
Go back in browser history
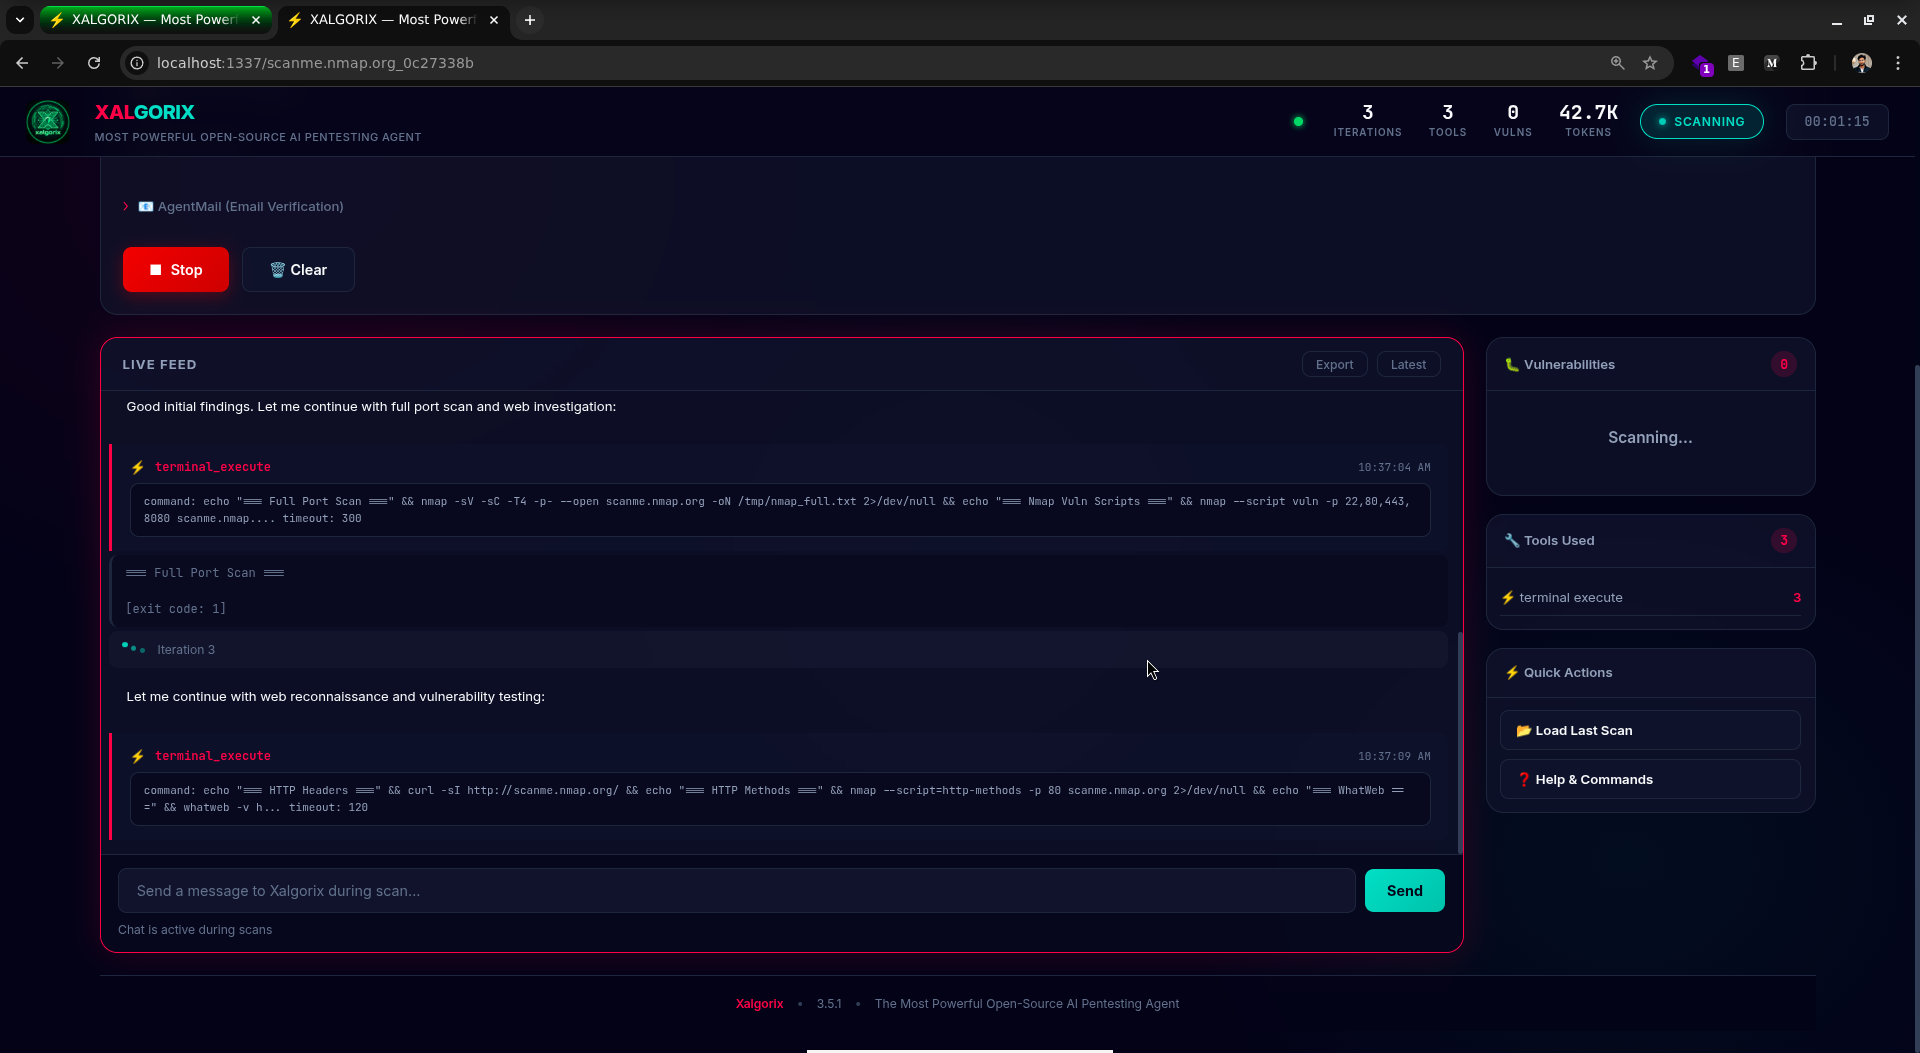22,63
